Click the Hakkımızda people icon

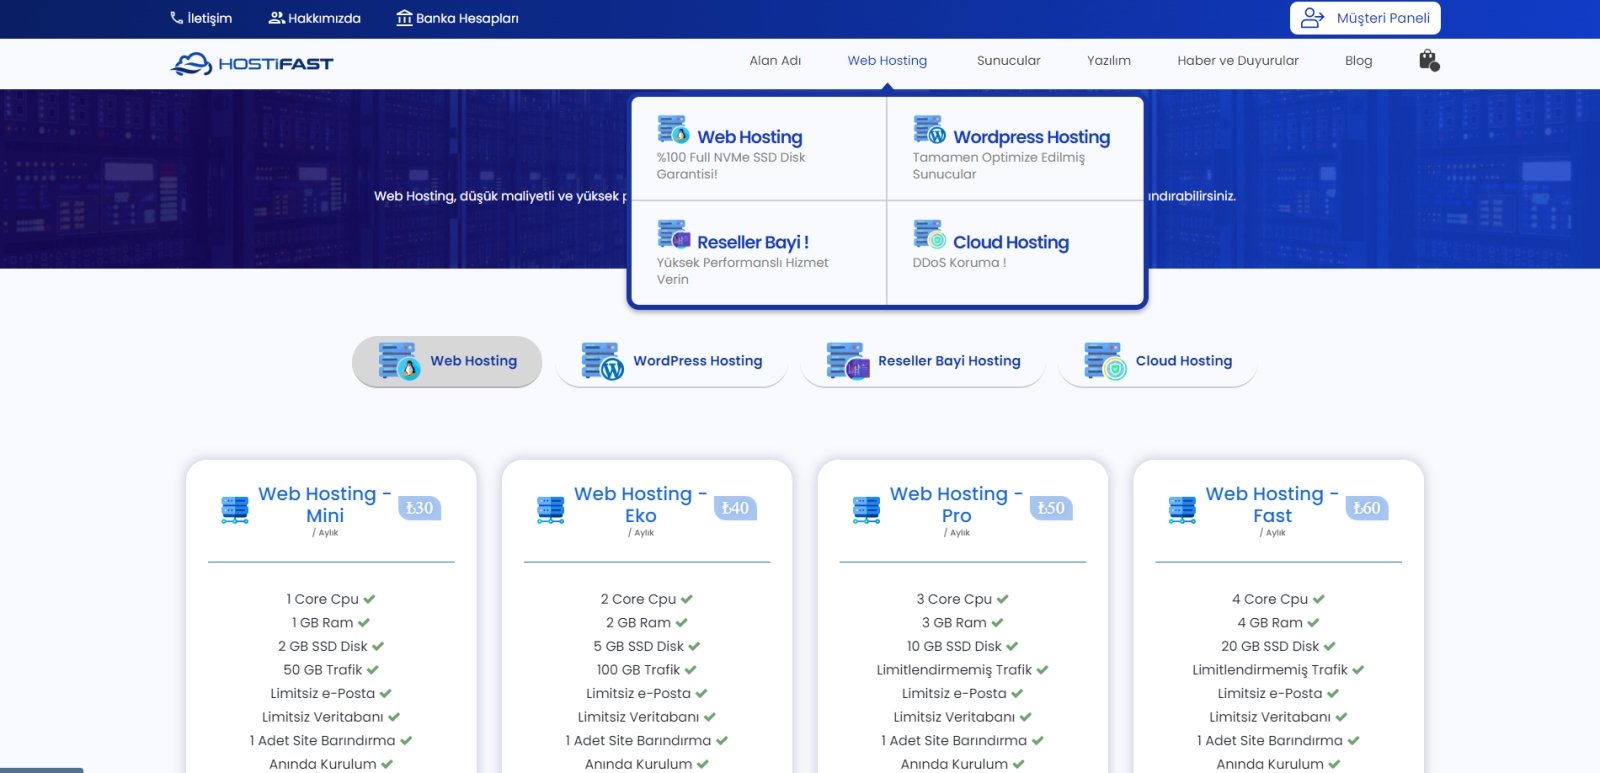277,18
